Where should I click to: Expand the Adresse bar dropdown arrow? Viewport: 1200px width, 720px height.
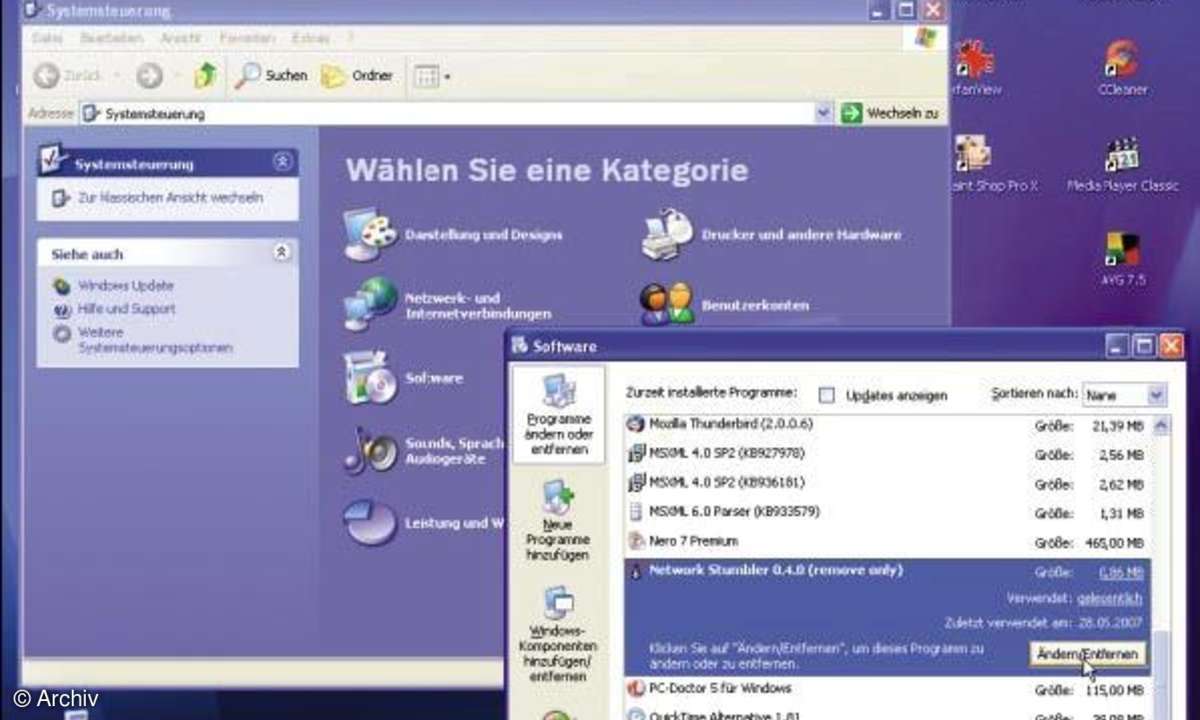(824, 114)
